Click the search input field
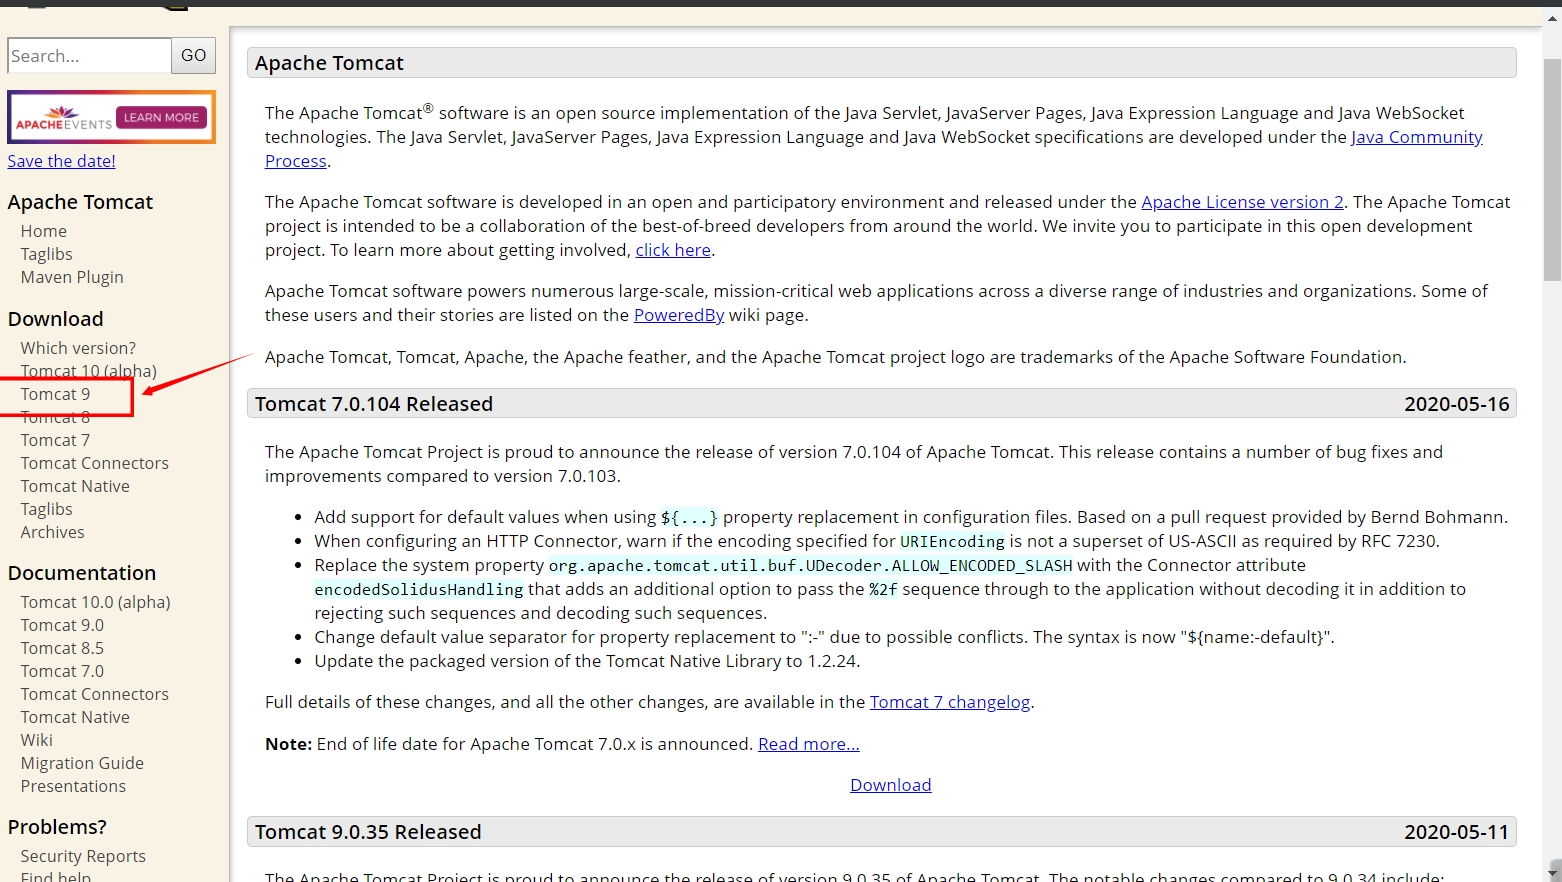 pyautogui.click(x=89, y=56)
